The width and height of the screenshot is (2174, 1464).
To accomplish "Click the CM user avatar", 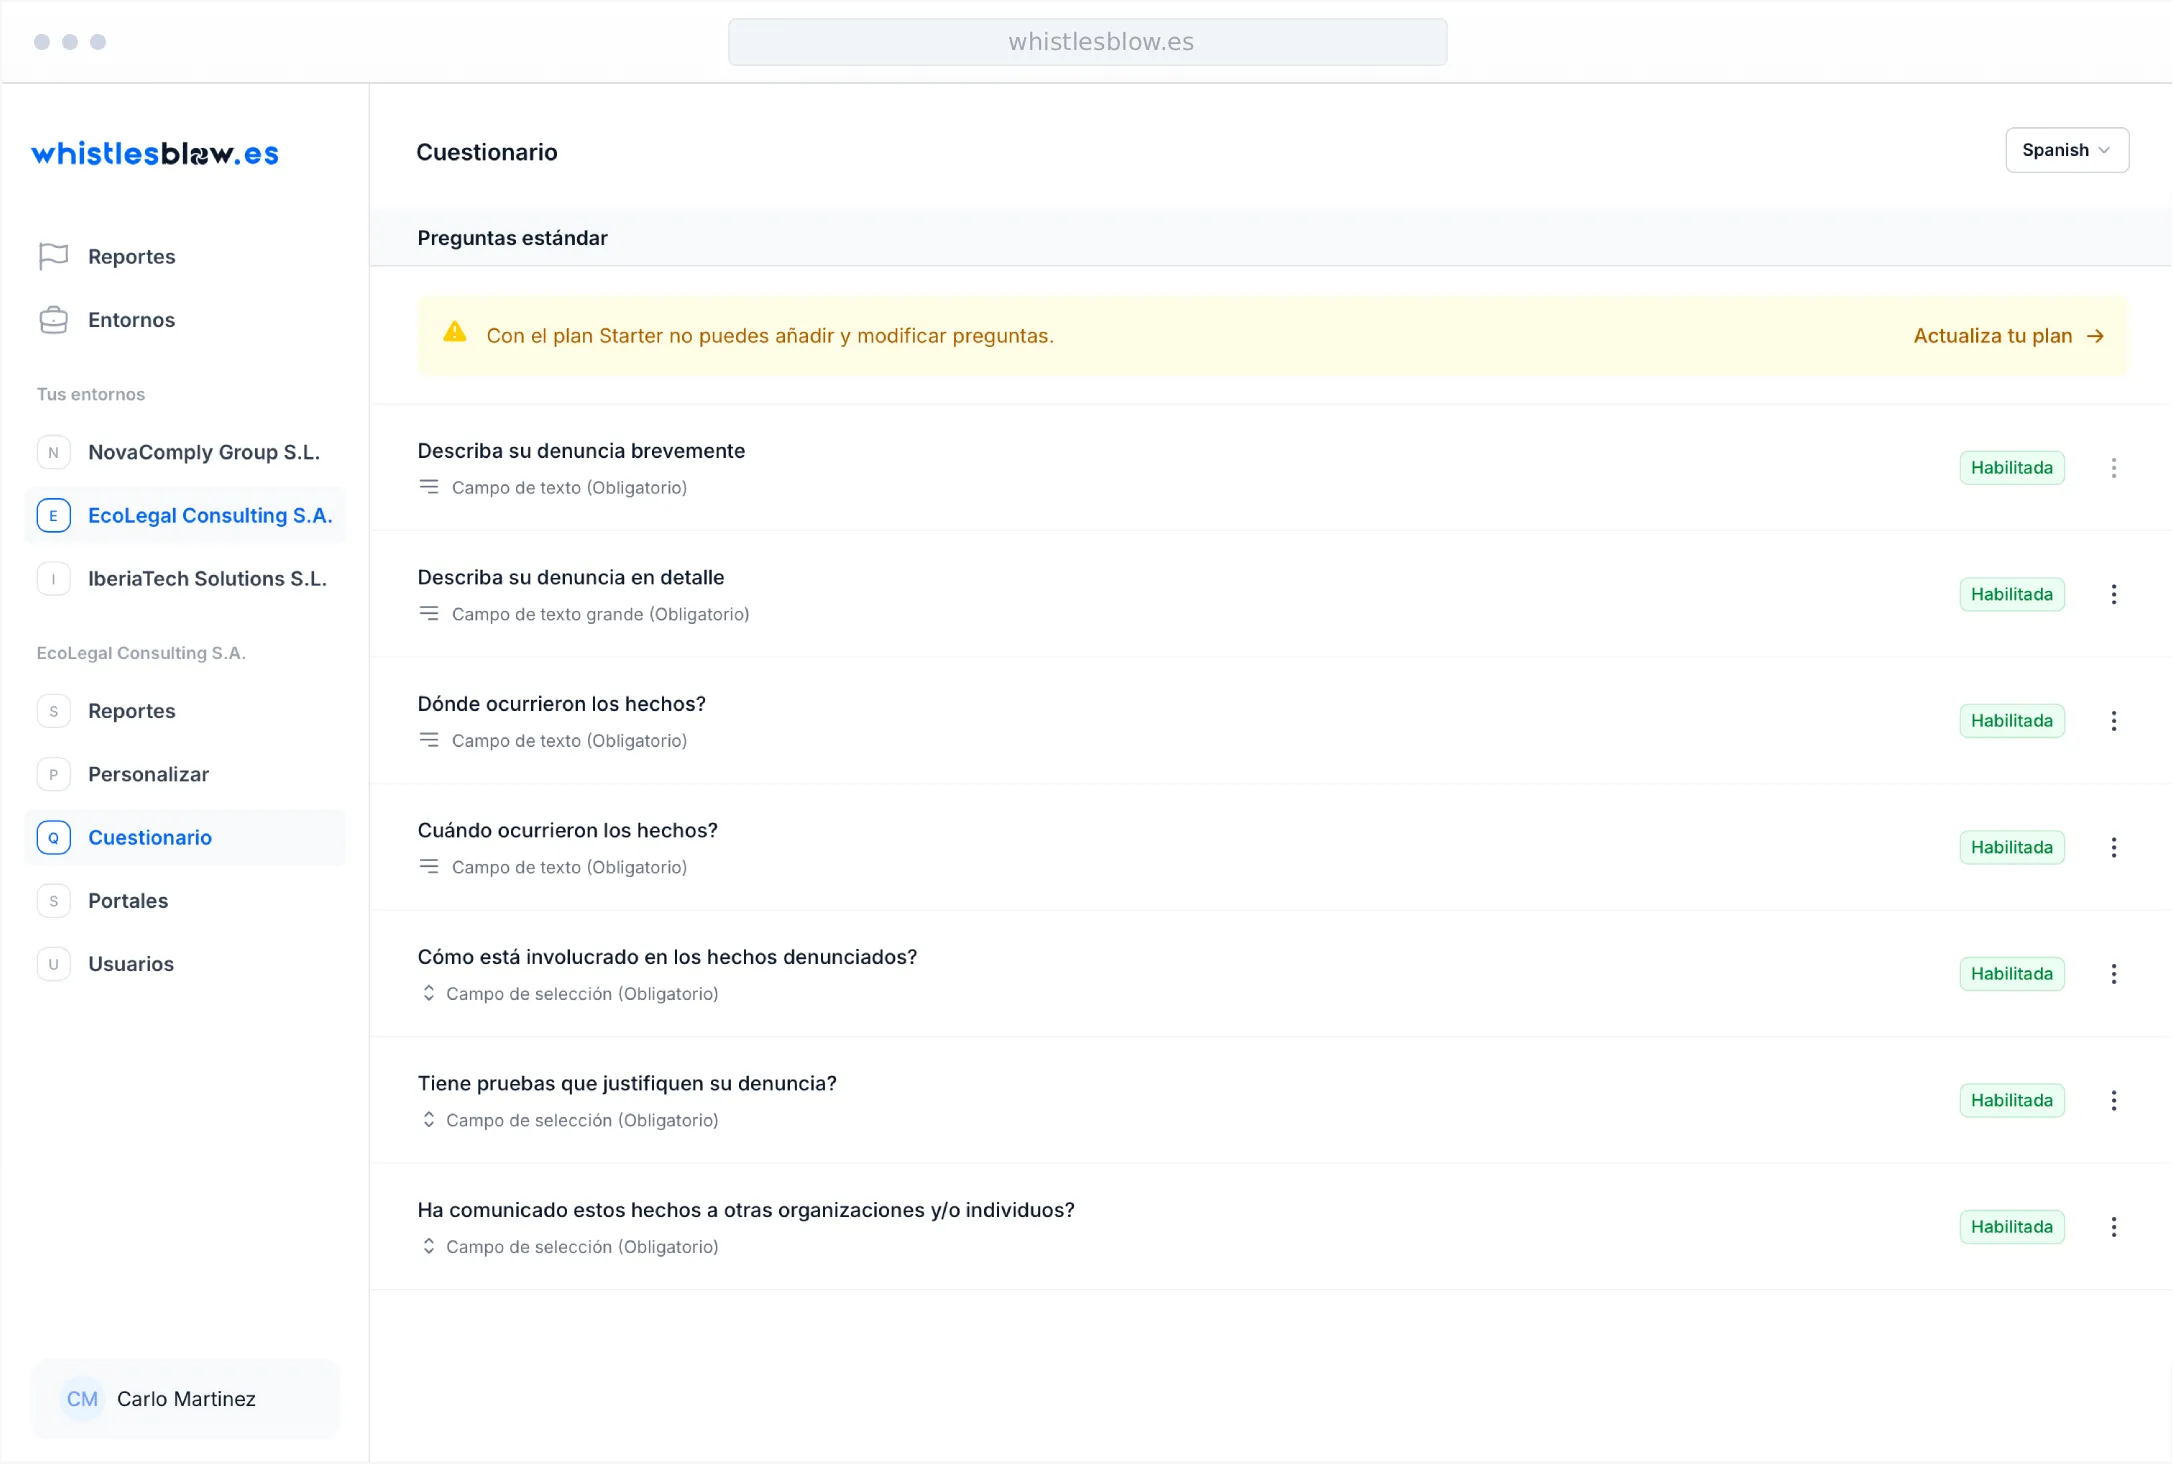I will pos(82,1399).
